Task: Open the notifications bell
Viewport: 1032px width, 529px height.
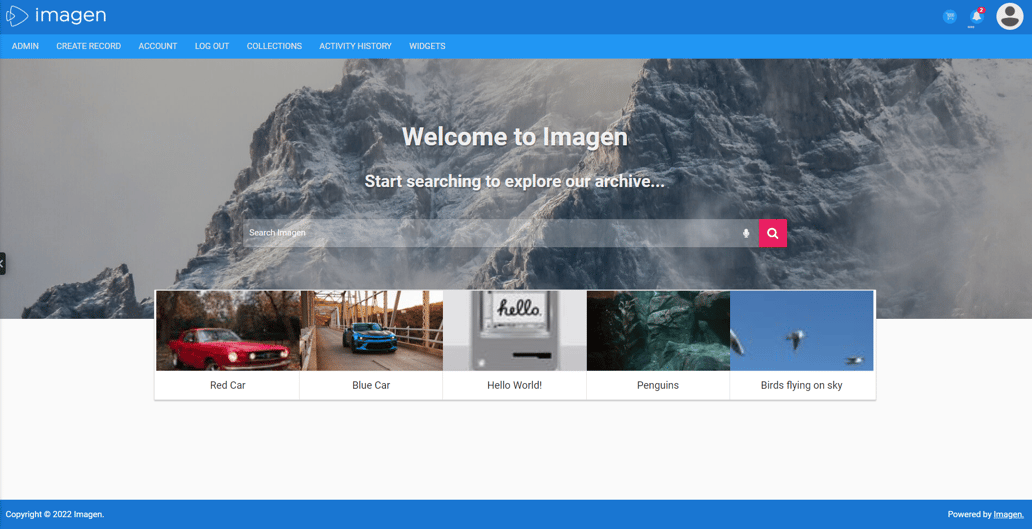Action: tap(977, 16)
